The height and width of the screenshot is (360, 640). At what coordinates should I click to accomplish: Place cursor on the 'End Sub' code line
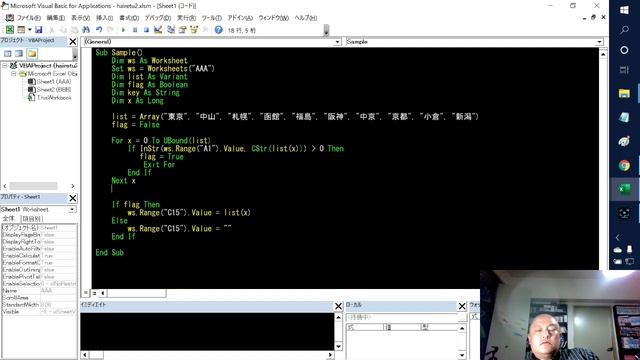pos(109,252)
